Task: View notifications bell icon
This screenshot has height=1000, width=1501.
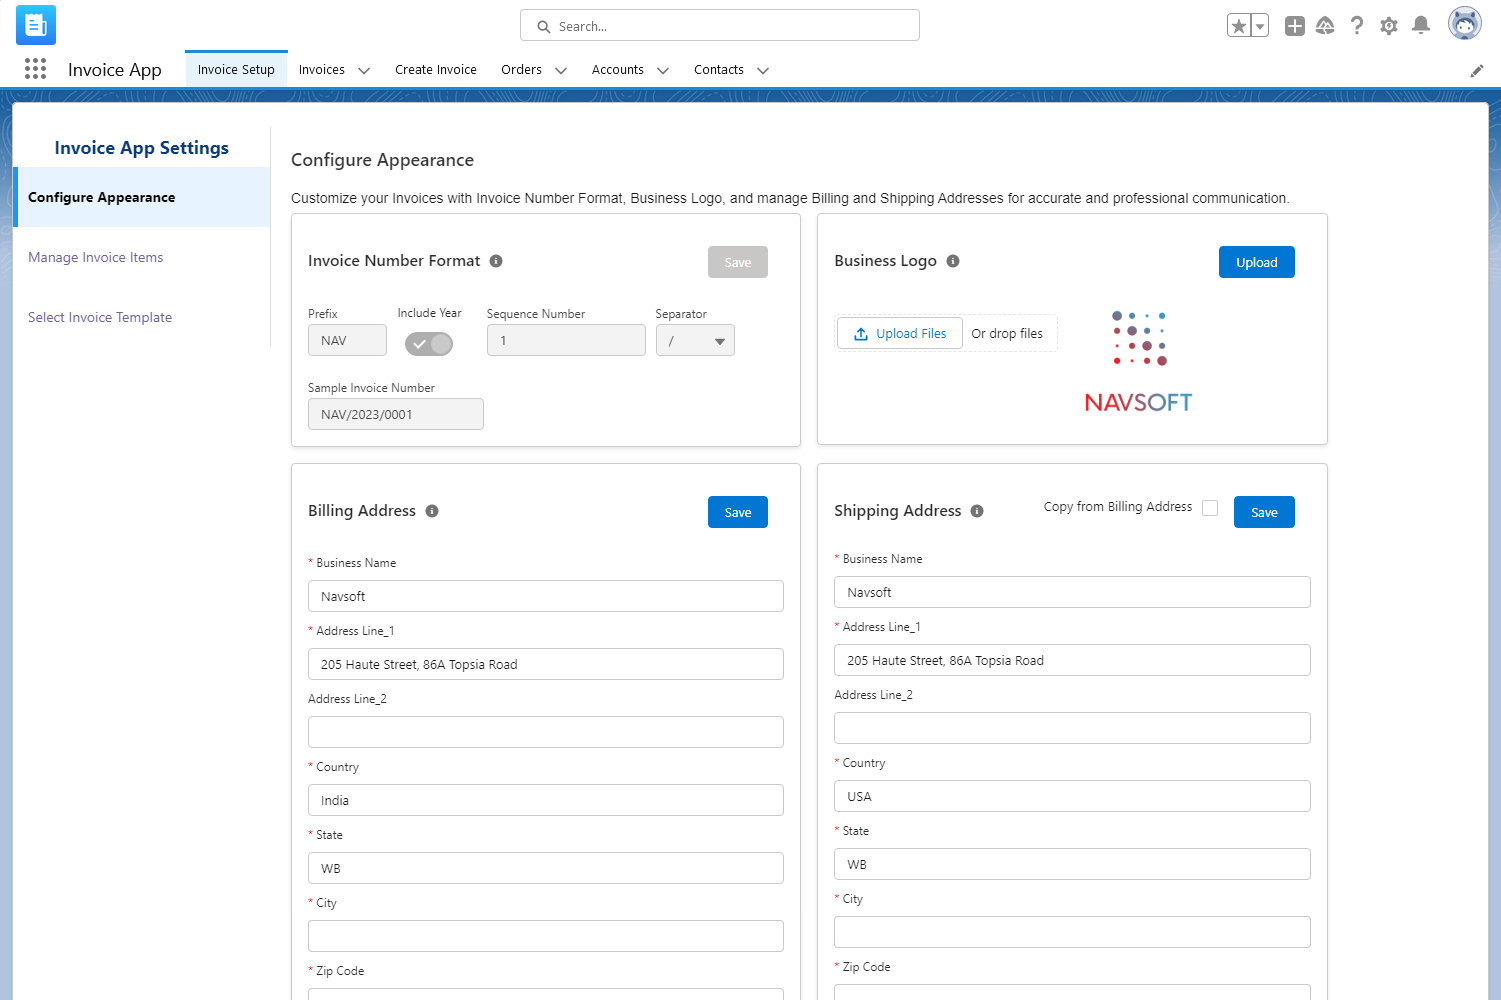Action: pos(1421,26)
